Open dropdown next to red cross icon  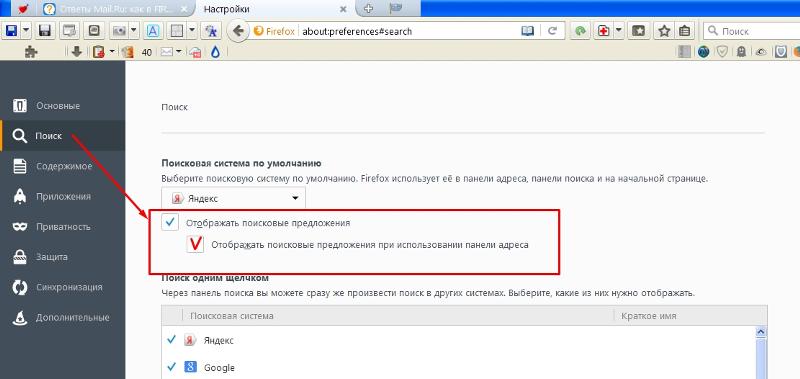(618, 31)
